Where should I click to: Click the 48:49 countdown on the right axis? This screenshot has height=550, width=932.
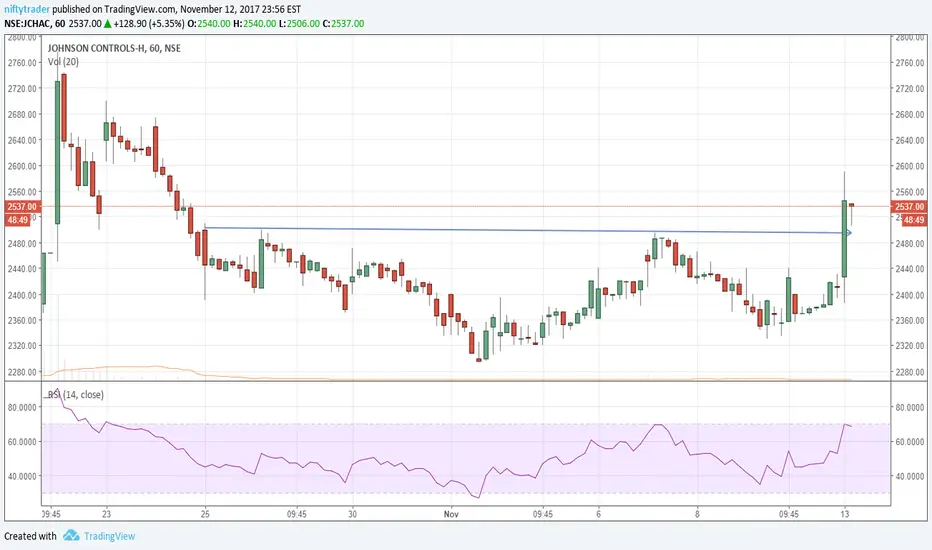tap(914, 220)
